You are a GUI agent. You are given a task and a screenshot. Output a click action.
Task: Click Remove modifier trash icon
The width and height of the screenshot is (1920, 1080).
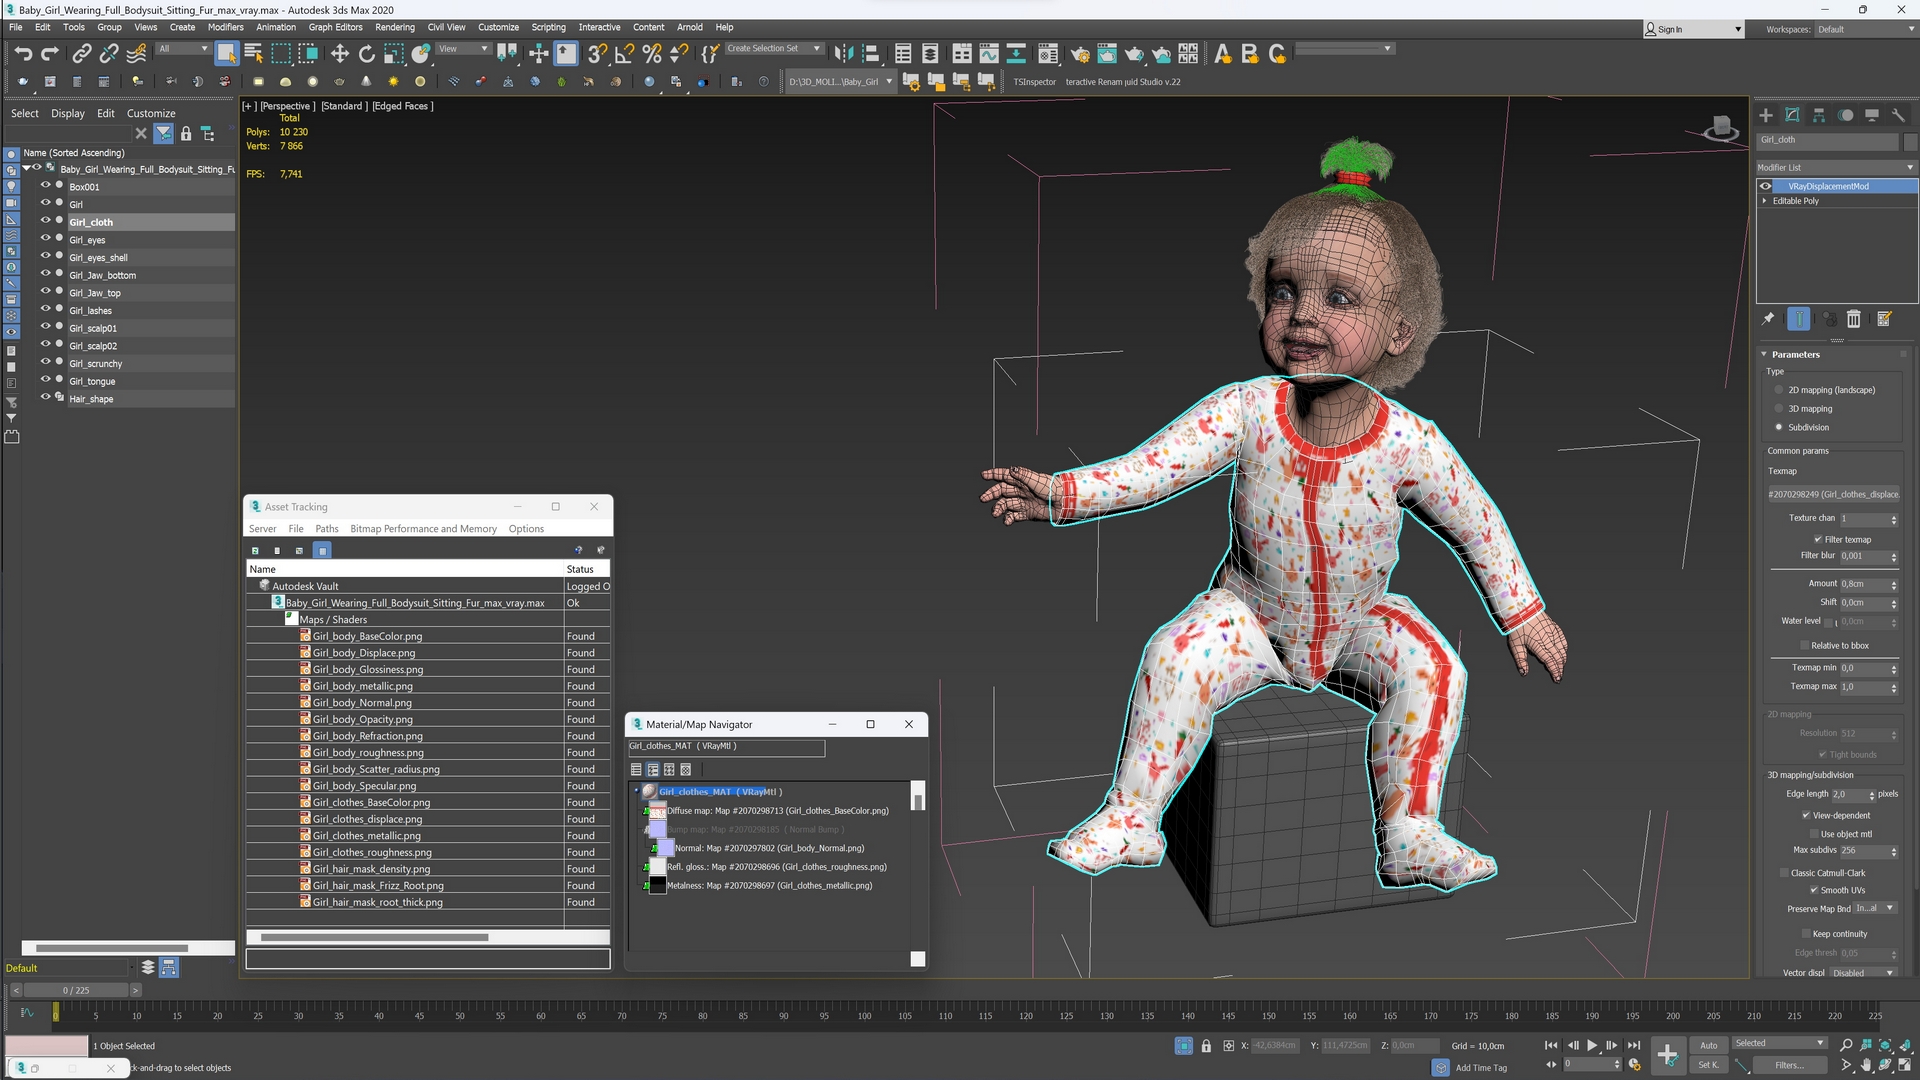pos(1854,319)
